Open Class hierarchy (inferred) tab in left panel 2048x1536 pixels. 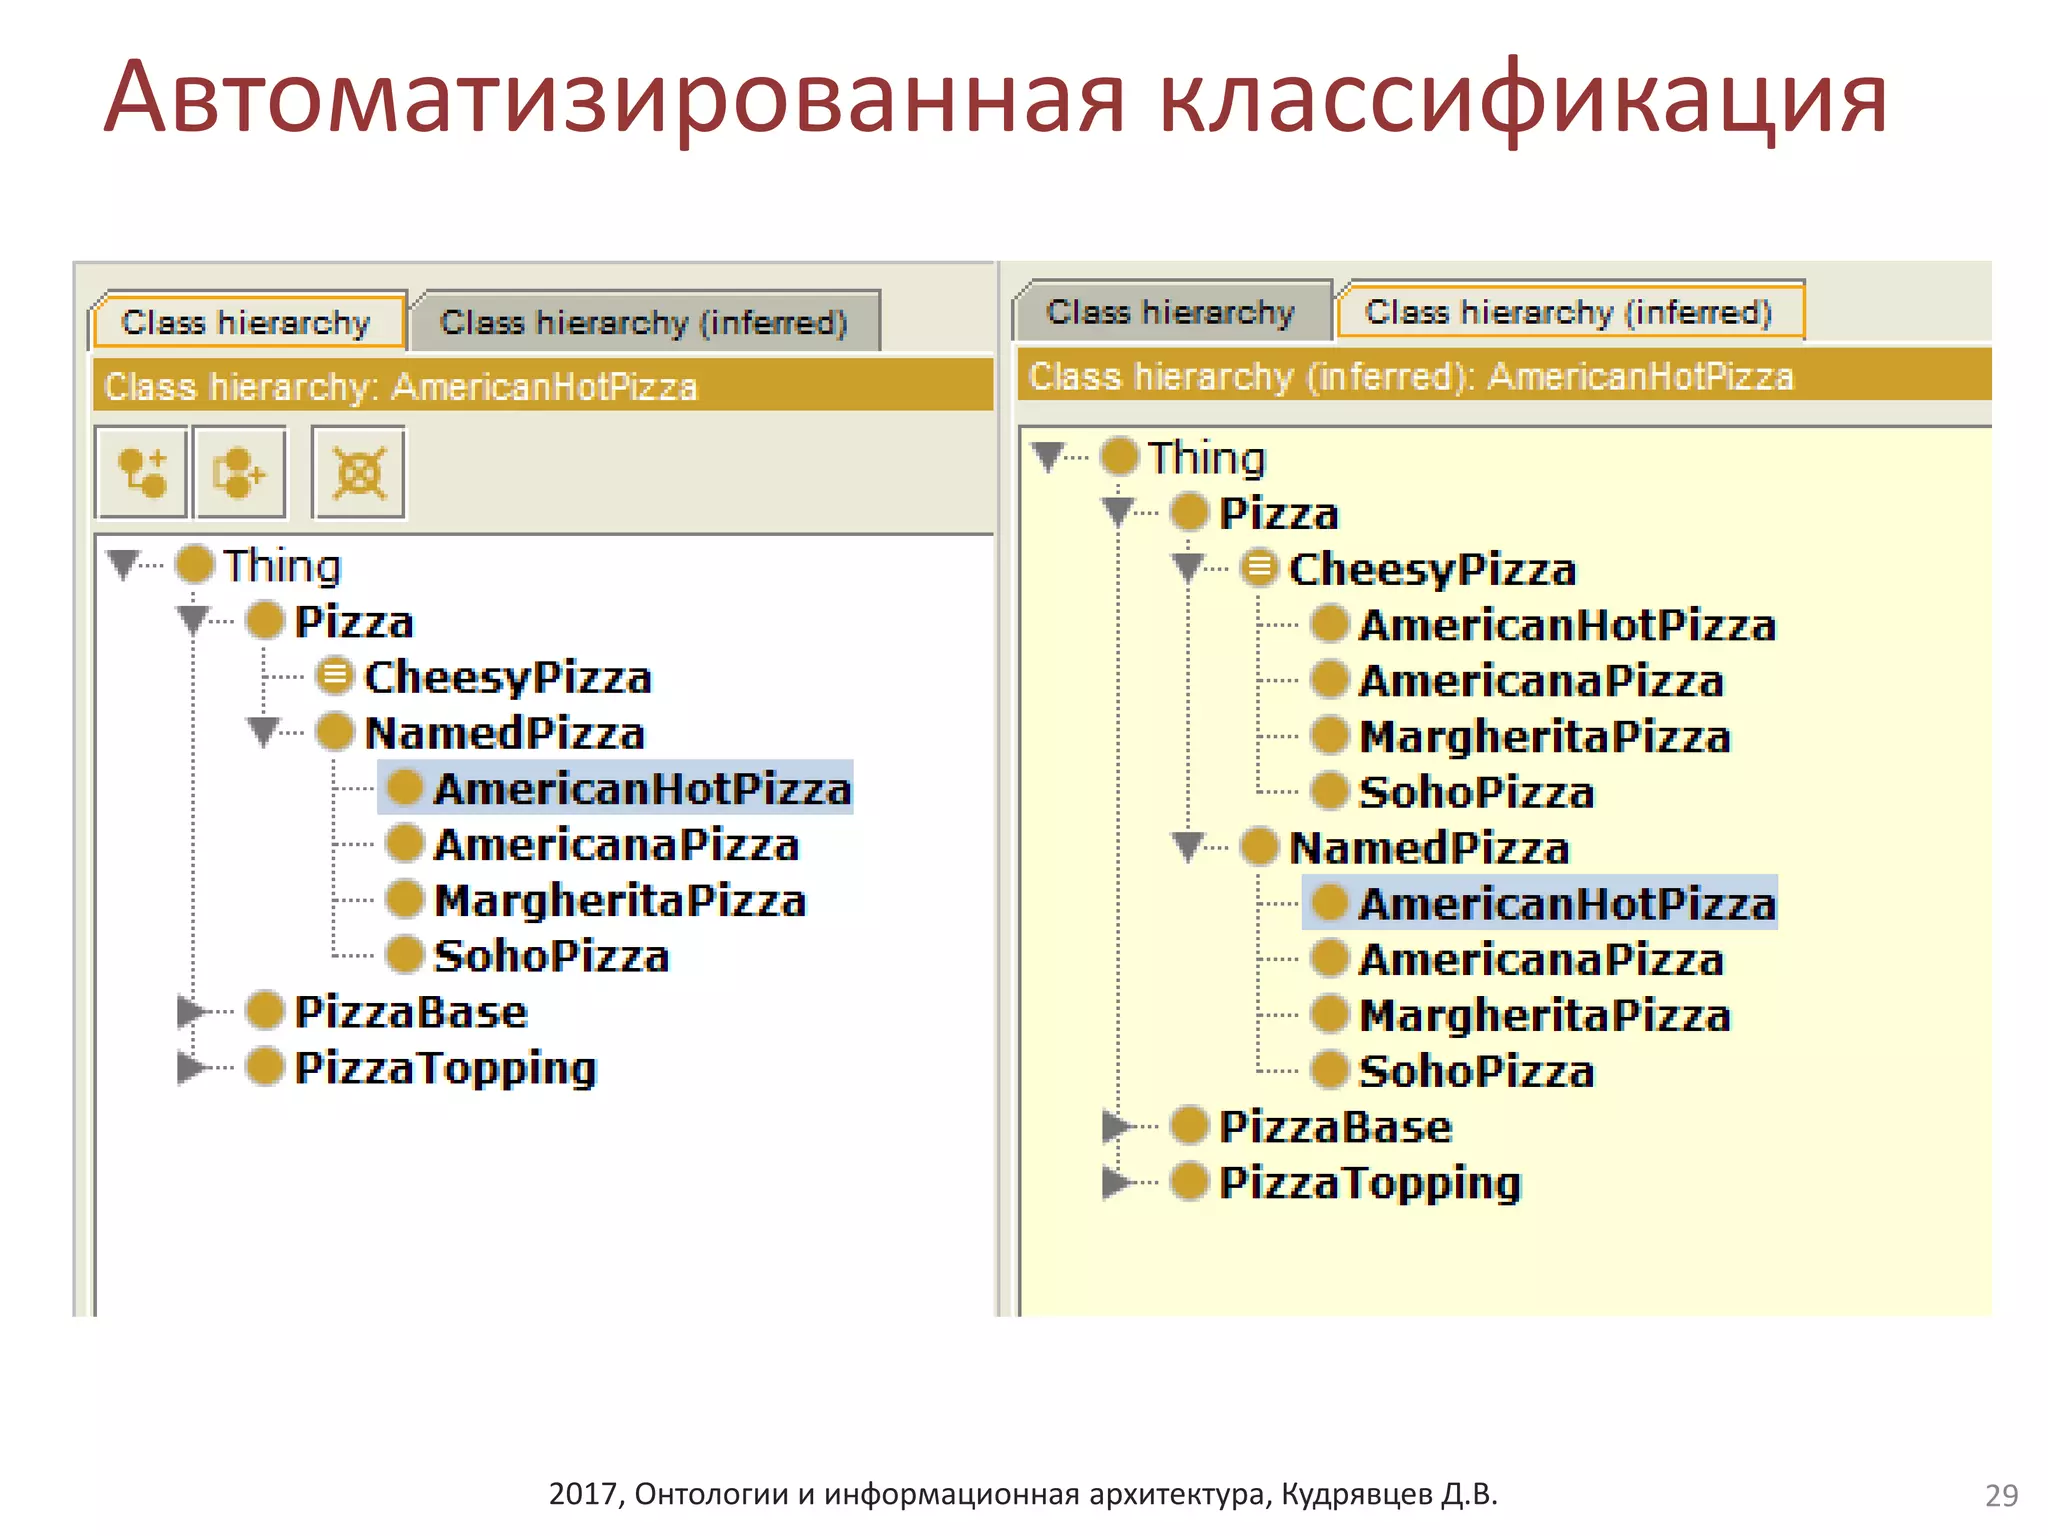644,322
